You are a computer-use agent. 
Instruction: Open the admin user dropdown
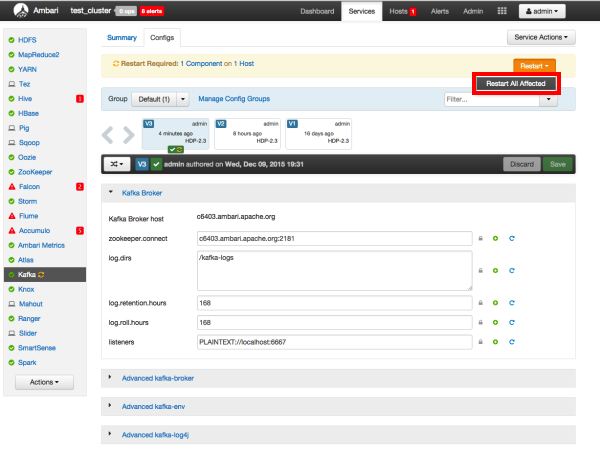[x=542, y=11]
